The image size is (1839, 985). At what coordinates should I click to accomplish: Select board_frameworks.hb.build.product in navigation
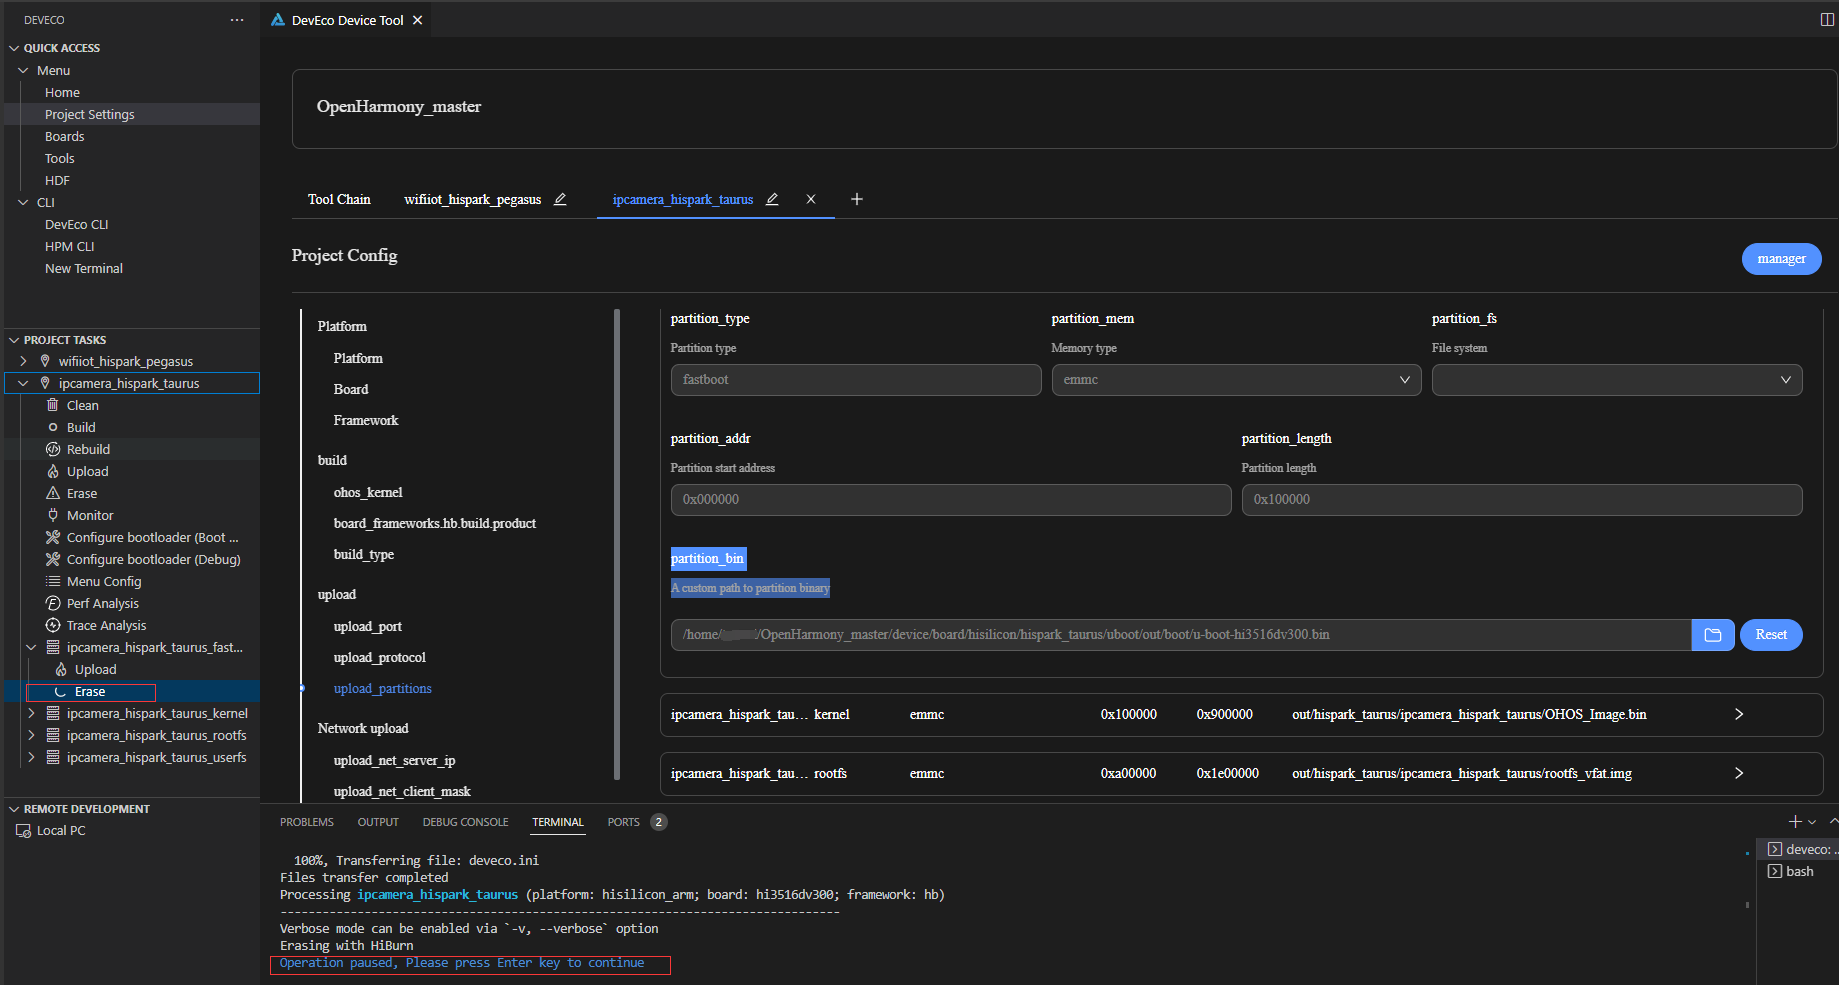(435, 523)
